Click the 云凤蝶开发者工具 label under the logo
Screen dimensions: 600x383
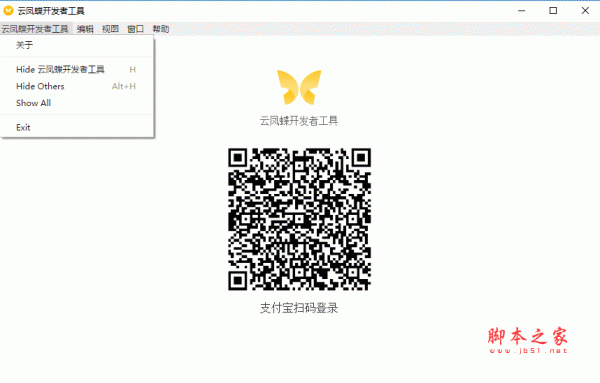[x=299, y=121]
